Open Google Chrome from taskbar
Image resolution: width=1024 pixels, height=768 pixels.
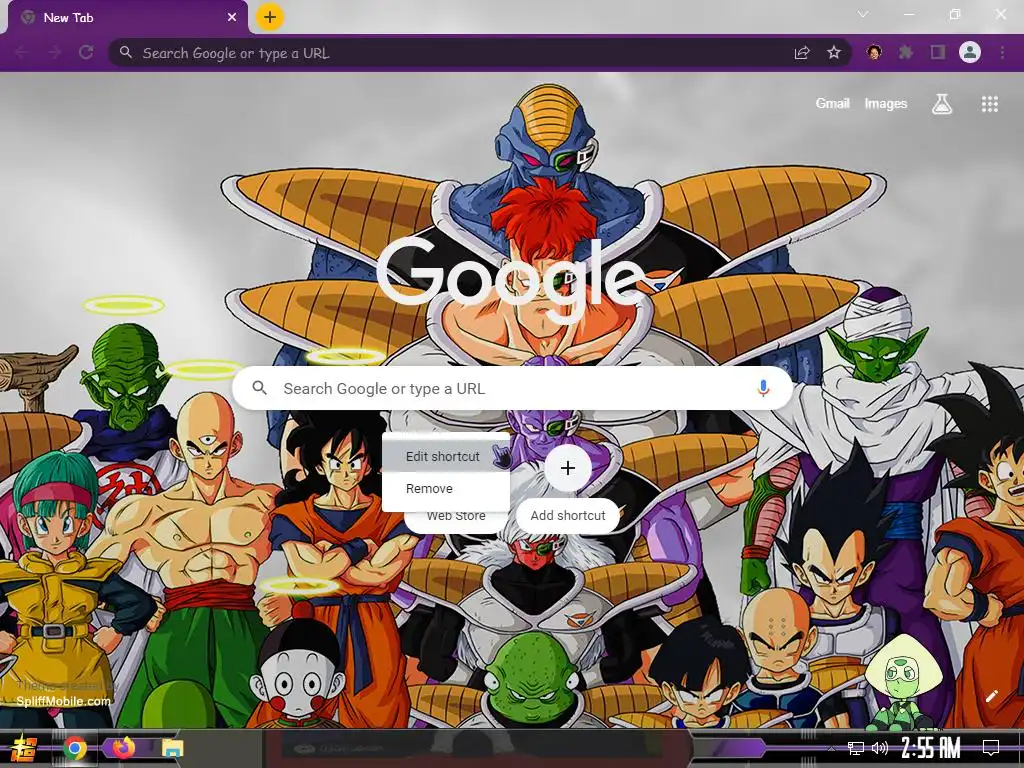(x=75, y=748)
